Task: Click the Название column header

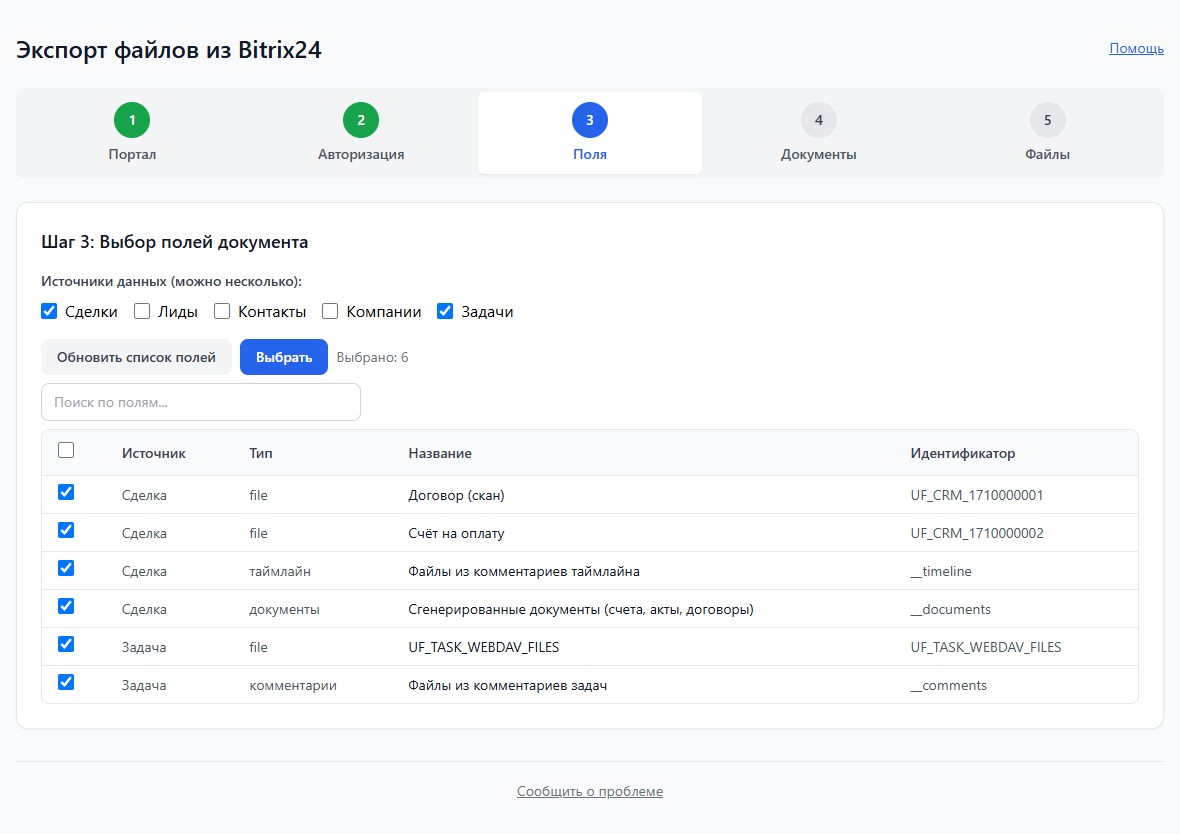Action: click(x=439, y=453)
